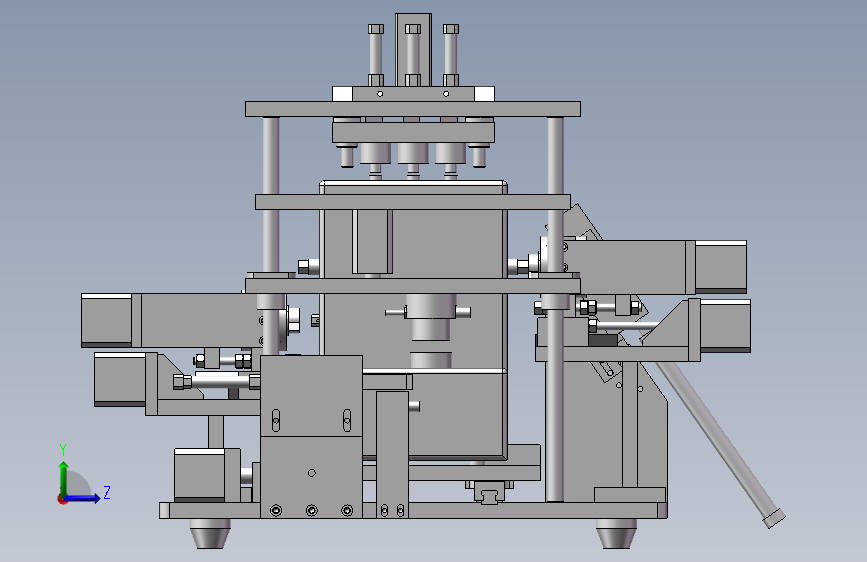867x562 pixels.
Task: Select the left conical foot under the base
Action: 210,534
